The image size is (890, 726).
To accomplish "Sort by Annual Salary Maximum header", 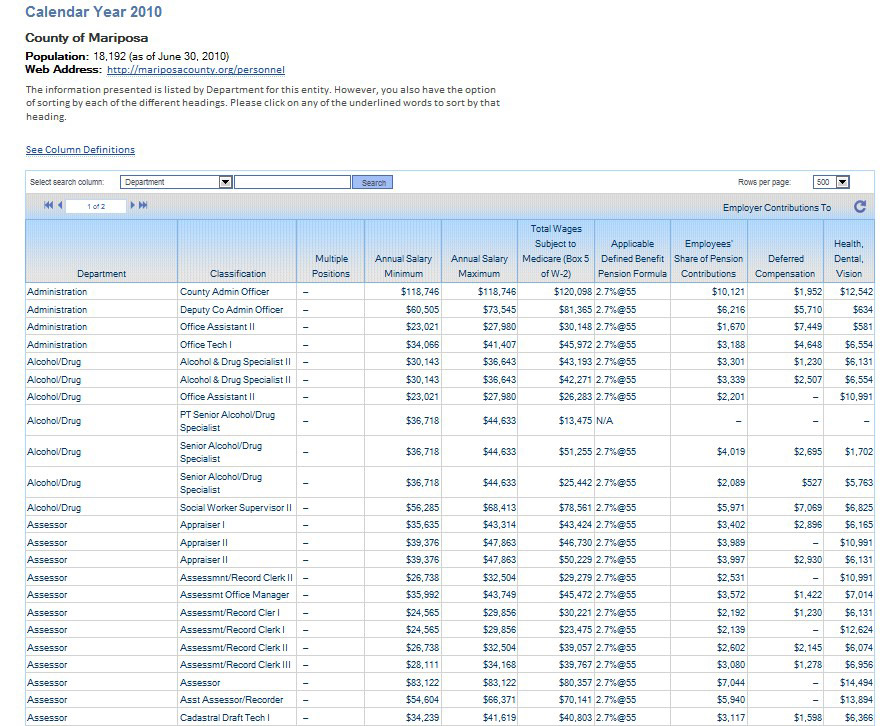I will tap(479, 266).
